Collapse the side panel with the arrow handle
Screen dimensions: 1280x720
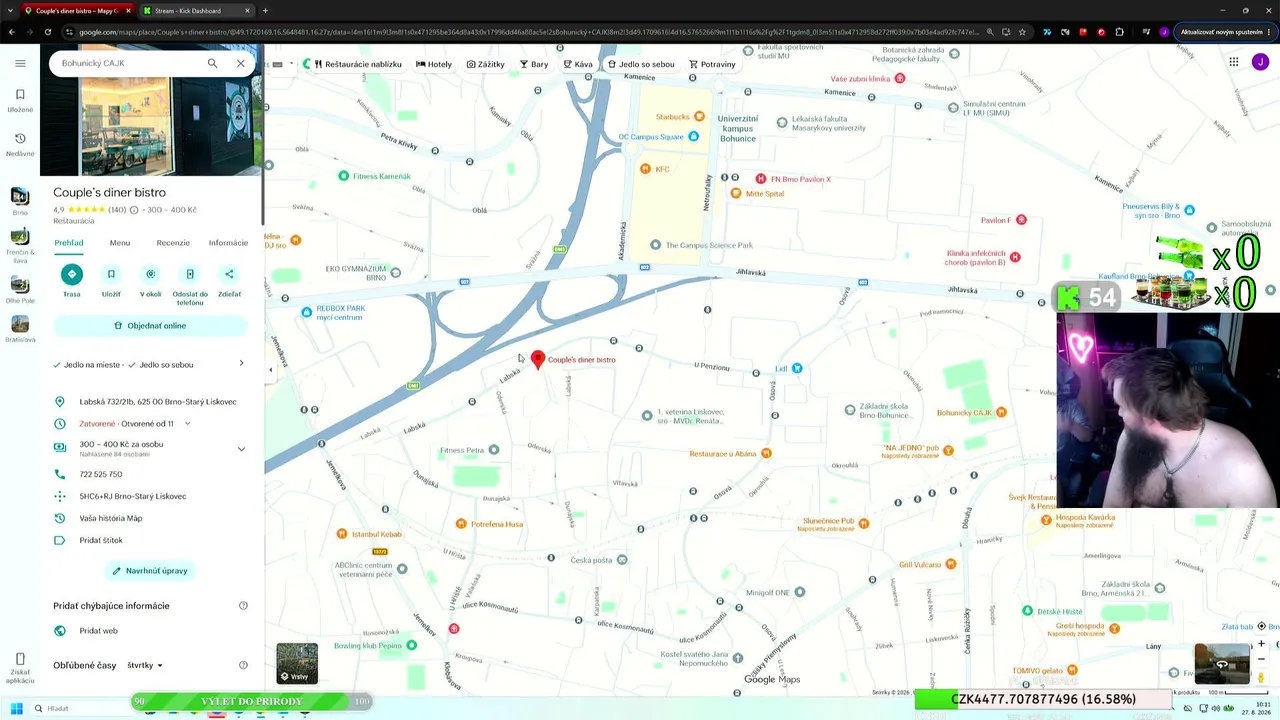coord(270,369)
